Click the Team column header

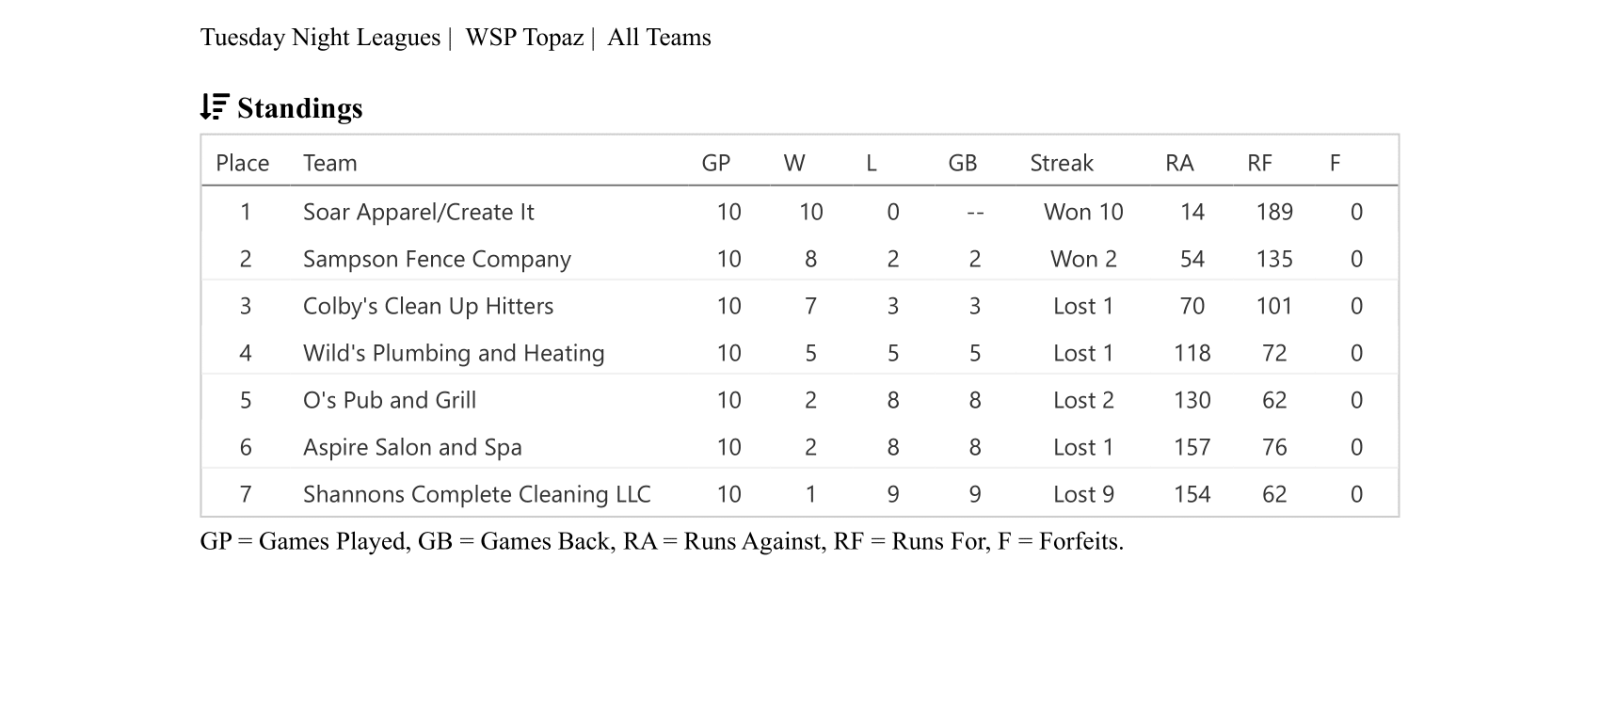[330, 163]
